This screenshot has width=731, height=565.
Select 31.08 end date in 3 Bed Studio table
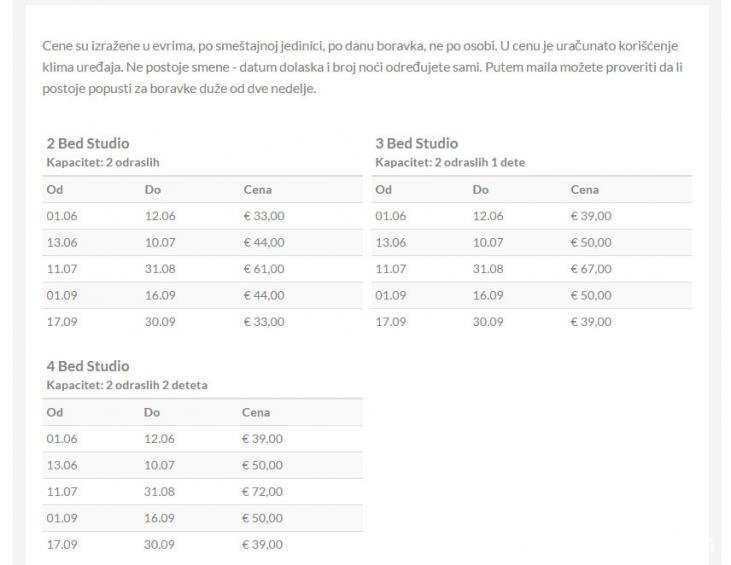[488, 269]
